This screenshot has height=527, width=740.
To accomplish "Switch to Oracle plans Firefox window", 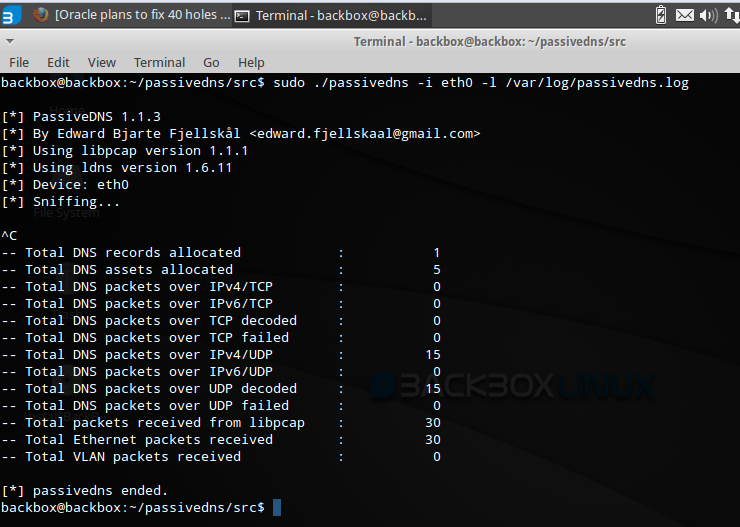I will [x=131, y=15].
